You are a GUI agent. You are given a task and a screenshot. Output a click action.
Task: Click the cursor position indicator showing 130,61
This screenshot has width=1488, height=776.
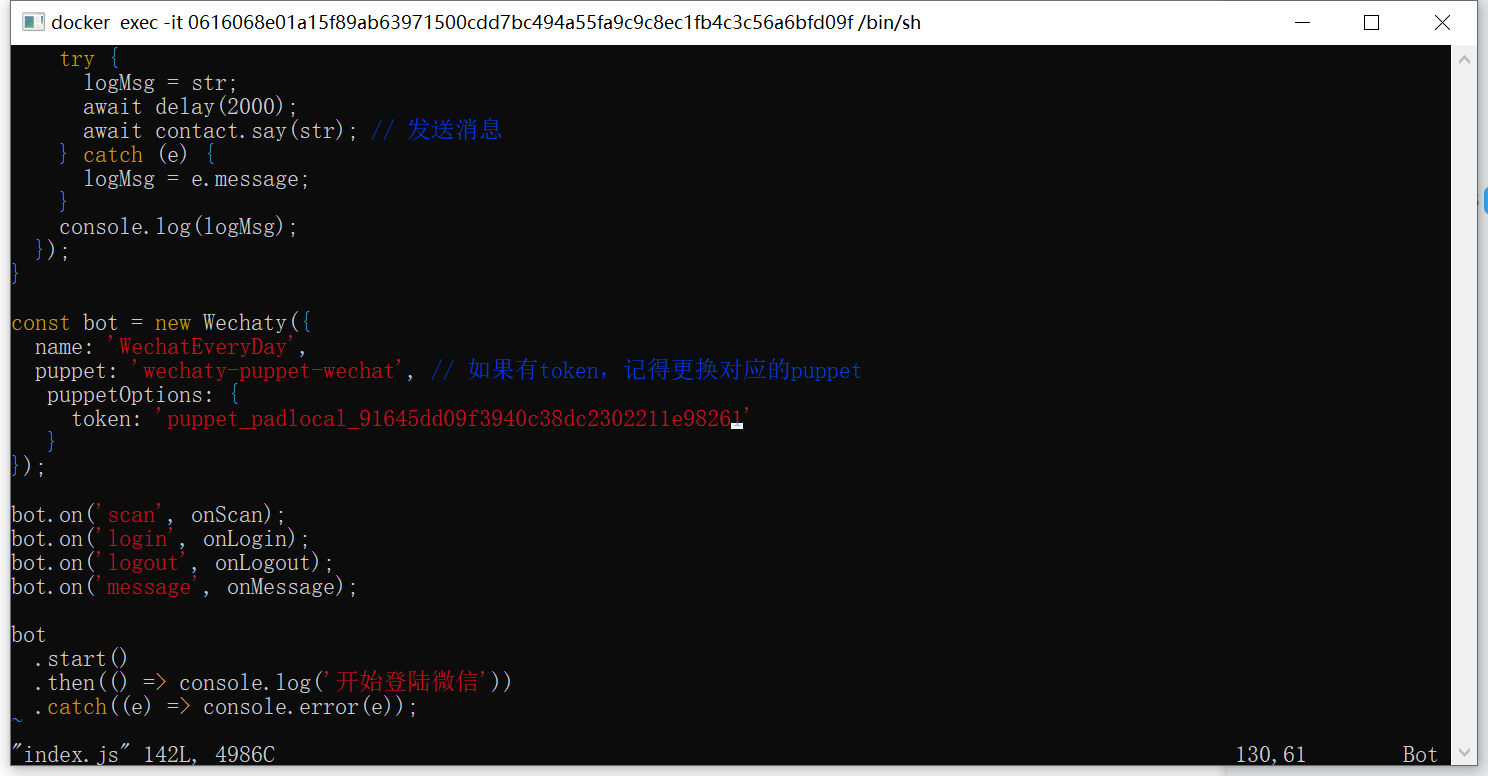[1271, 754]
